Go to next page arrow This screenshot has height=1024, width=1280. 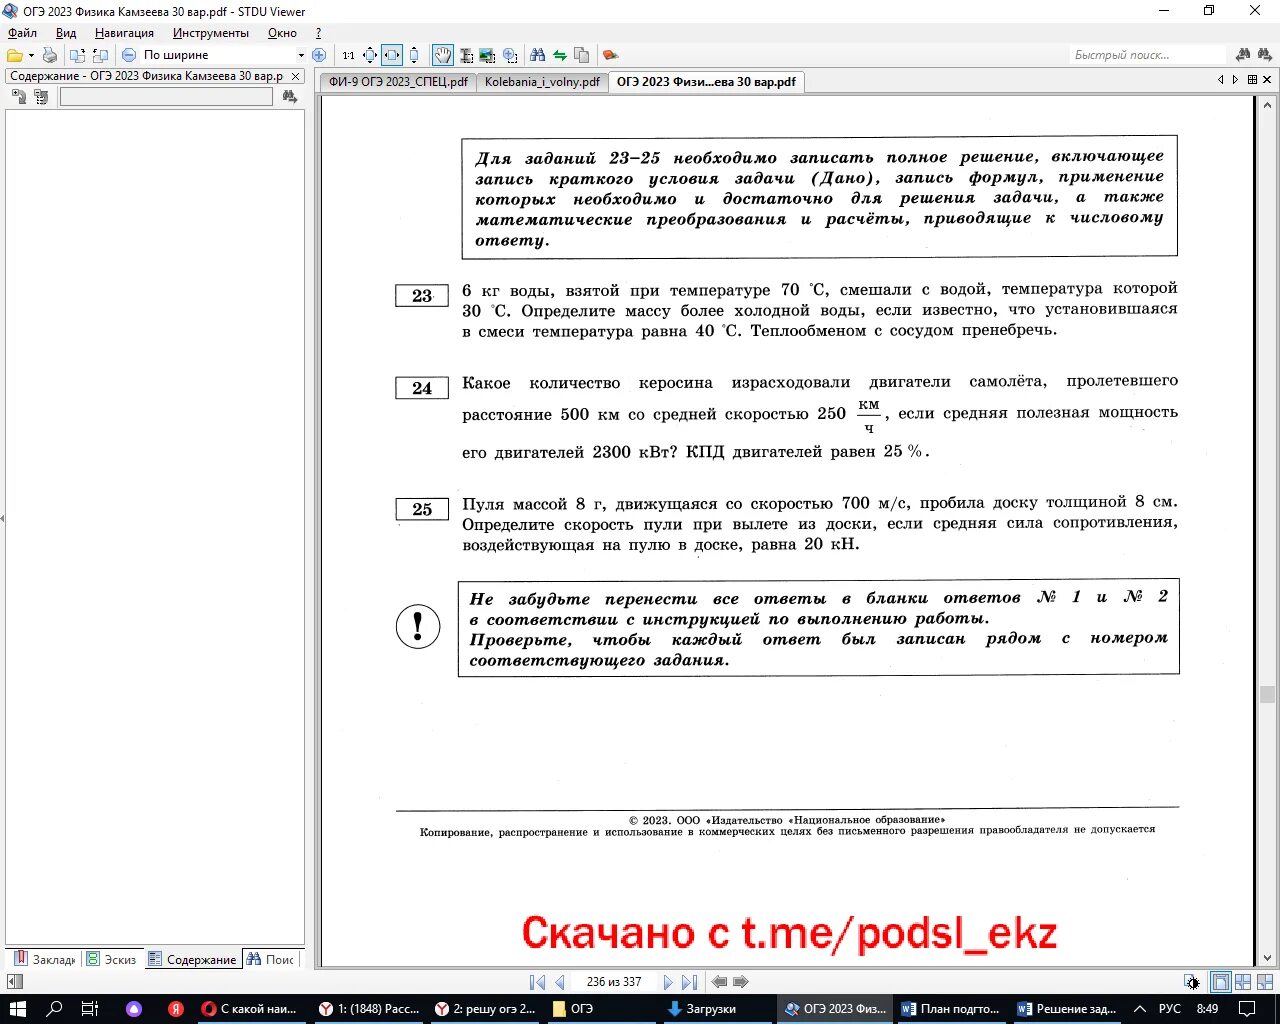tap(668, 982)
